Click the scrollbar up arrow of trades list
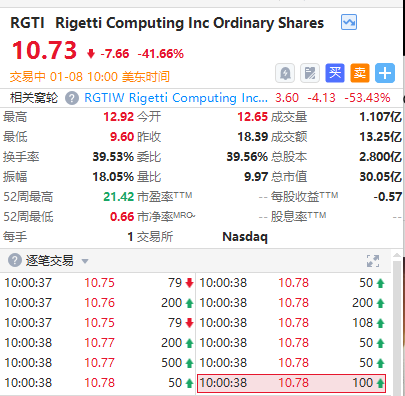 tap(397, 256)
